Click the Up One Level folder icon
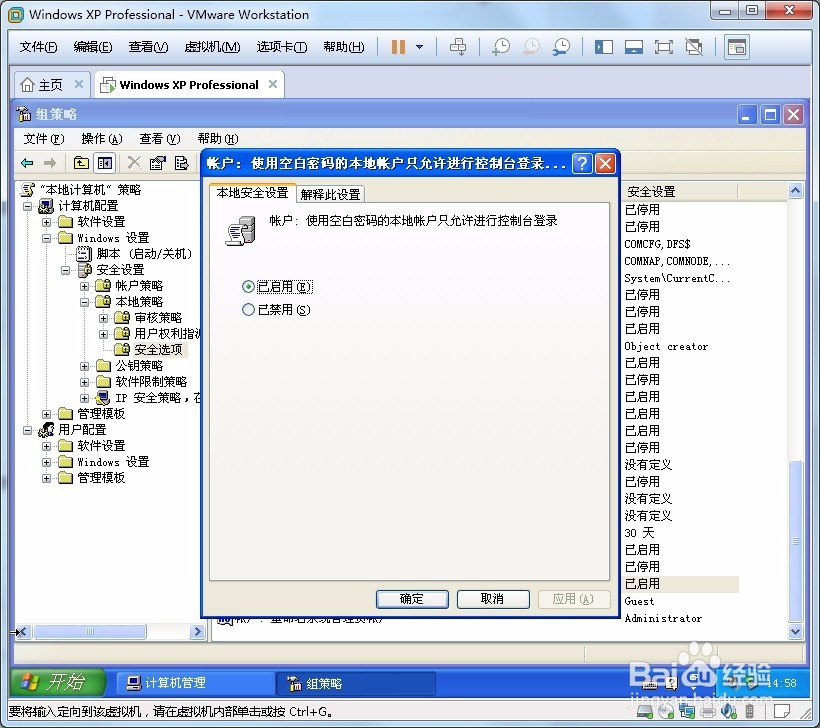Screen dimensions: 820x728 pos(79,162)
